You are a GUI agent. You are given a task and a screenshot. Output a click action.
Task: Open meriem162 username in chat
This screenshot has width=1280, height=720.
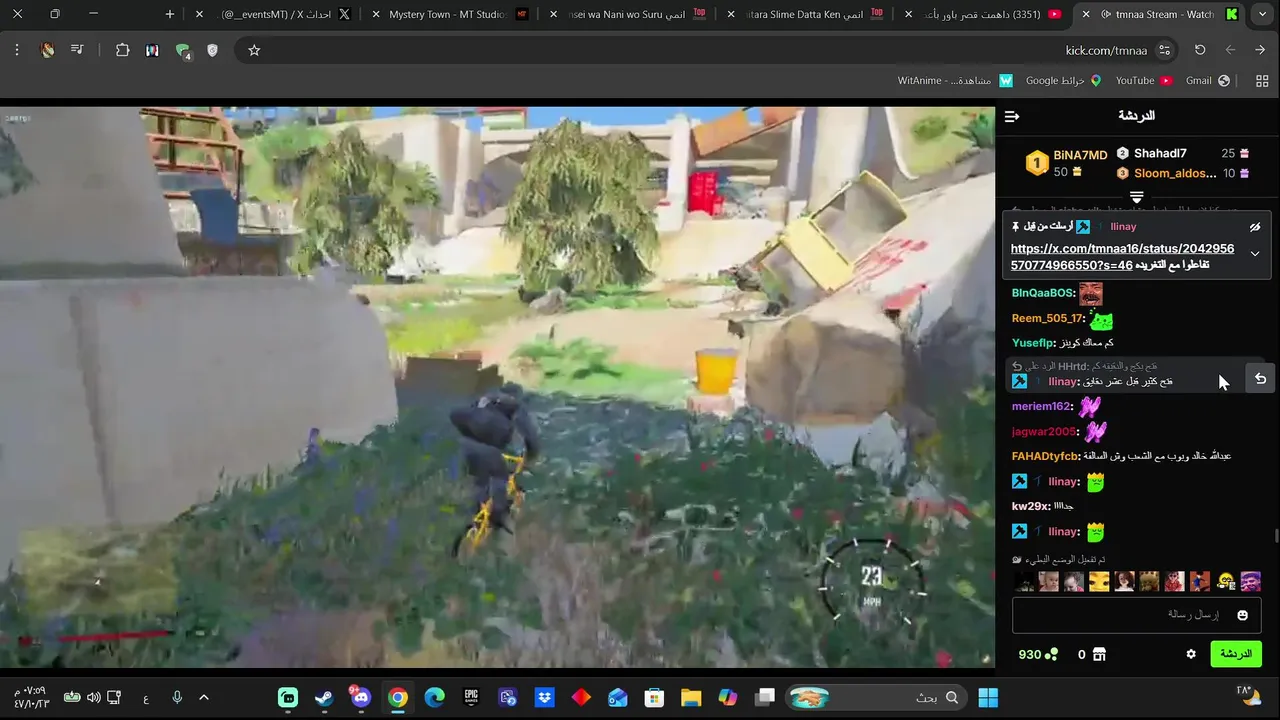pos(1041,406)
